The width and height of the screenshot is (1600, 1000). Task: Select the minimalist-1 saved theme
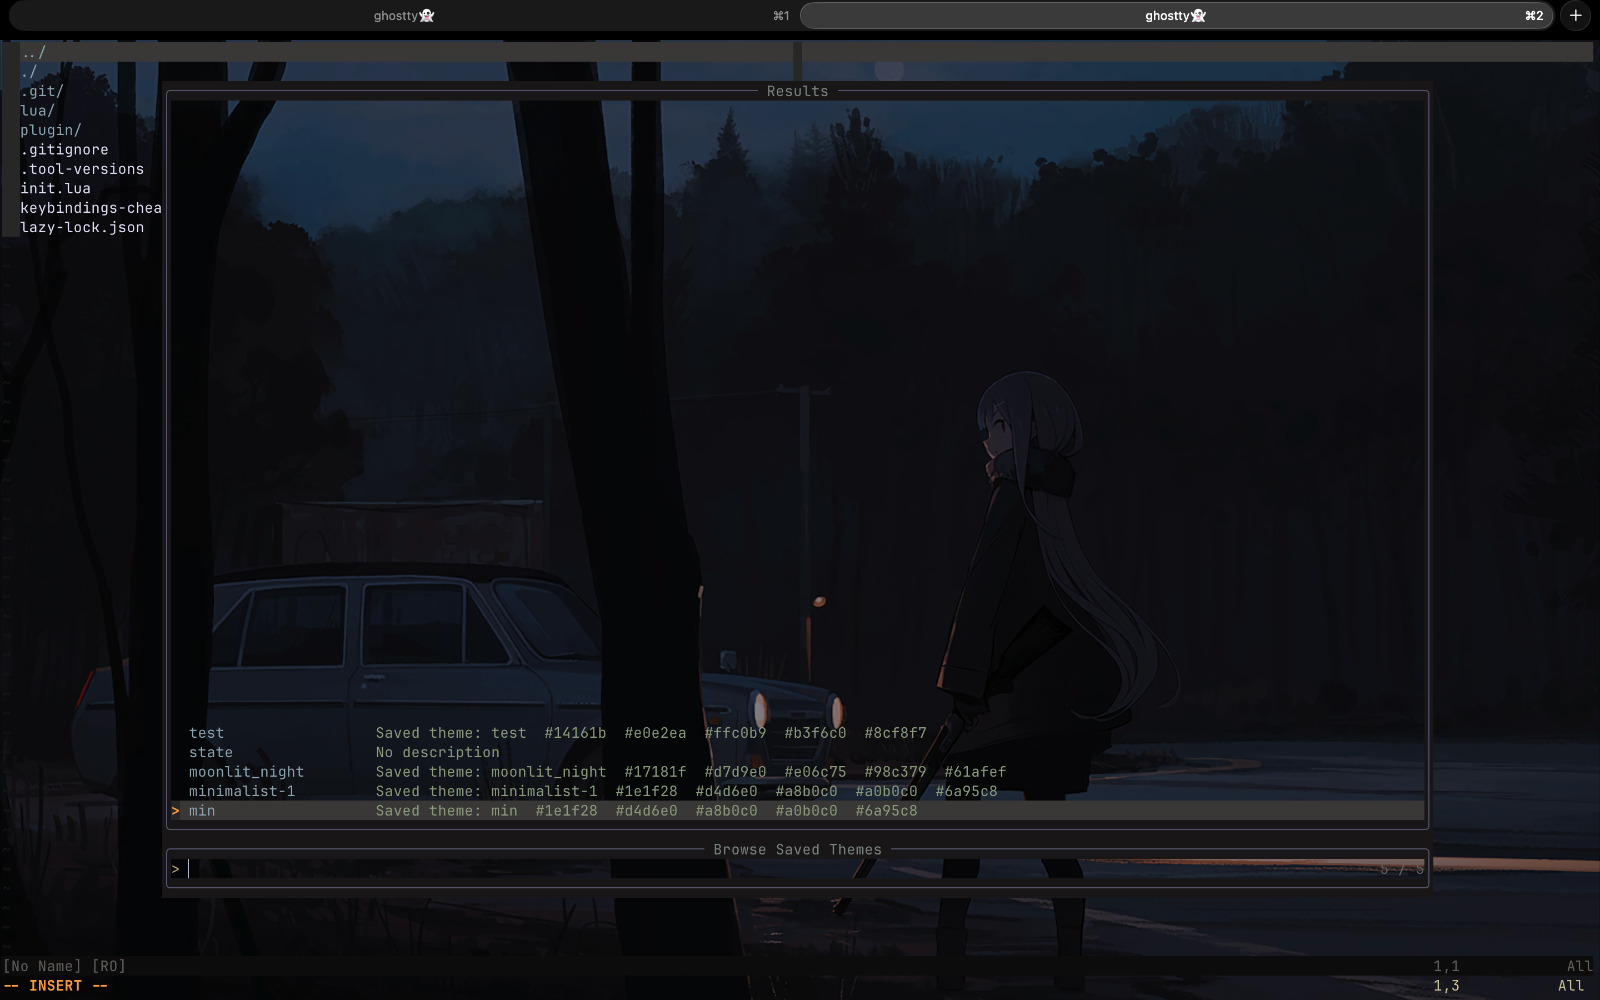pos(242,790)
